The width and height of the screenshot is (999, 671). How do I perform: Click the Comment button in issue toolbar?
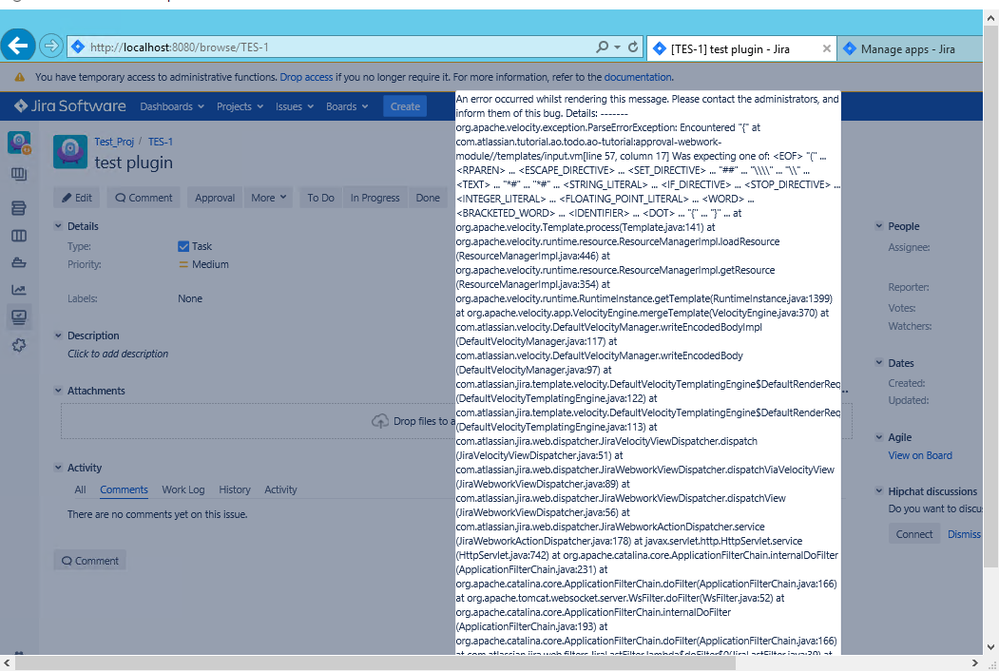click(143, 198)
